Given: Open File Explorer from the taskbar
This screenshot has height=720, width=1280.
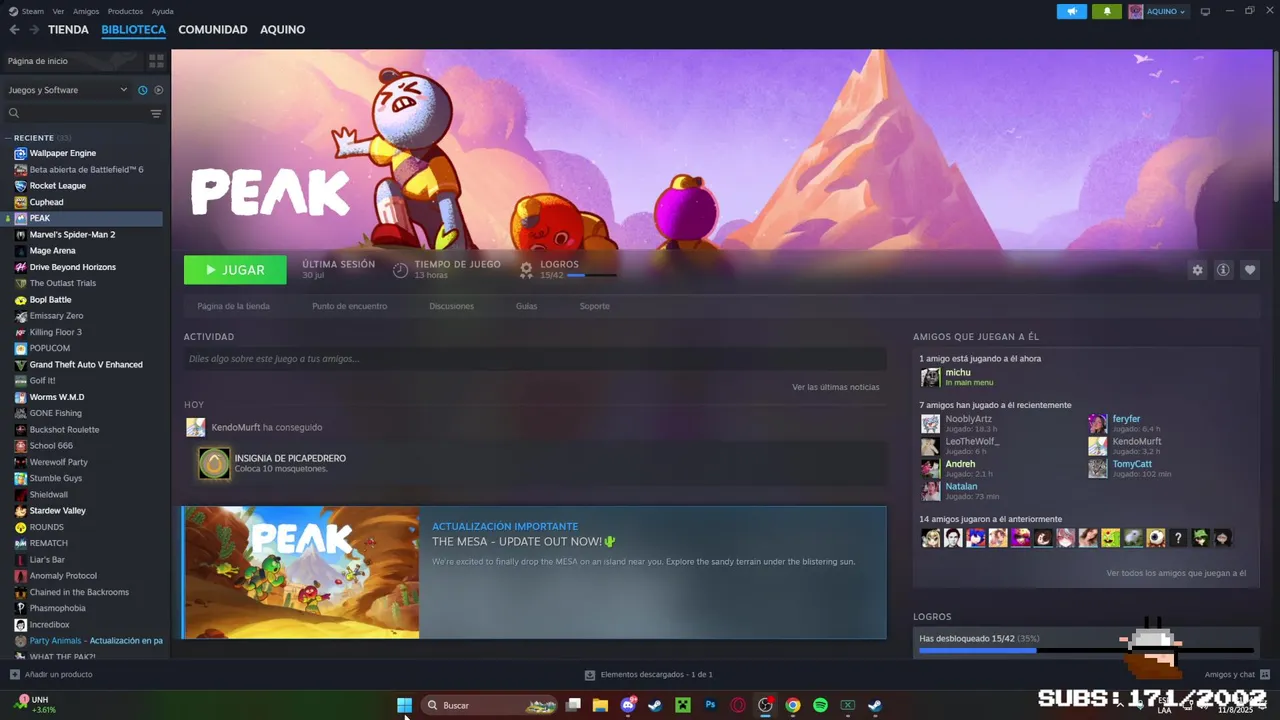Looking at the screenshot, I should pos(600,705).
